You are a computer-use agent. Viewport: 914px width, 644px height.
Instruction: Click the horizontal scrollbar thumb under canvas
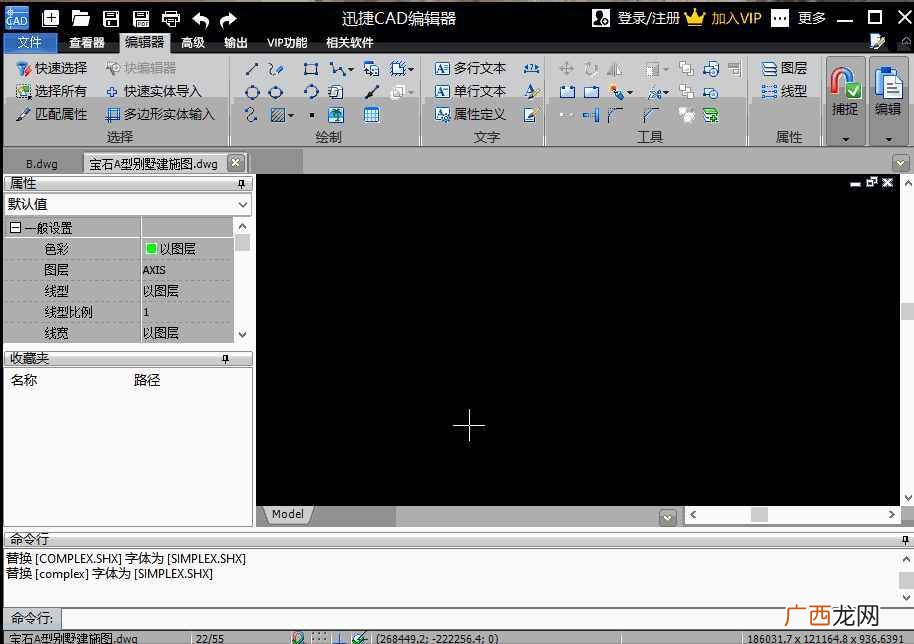pos(759,515)
